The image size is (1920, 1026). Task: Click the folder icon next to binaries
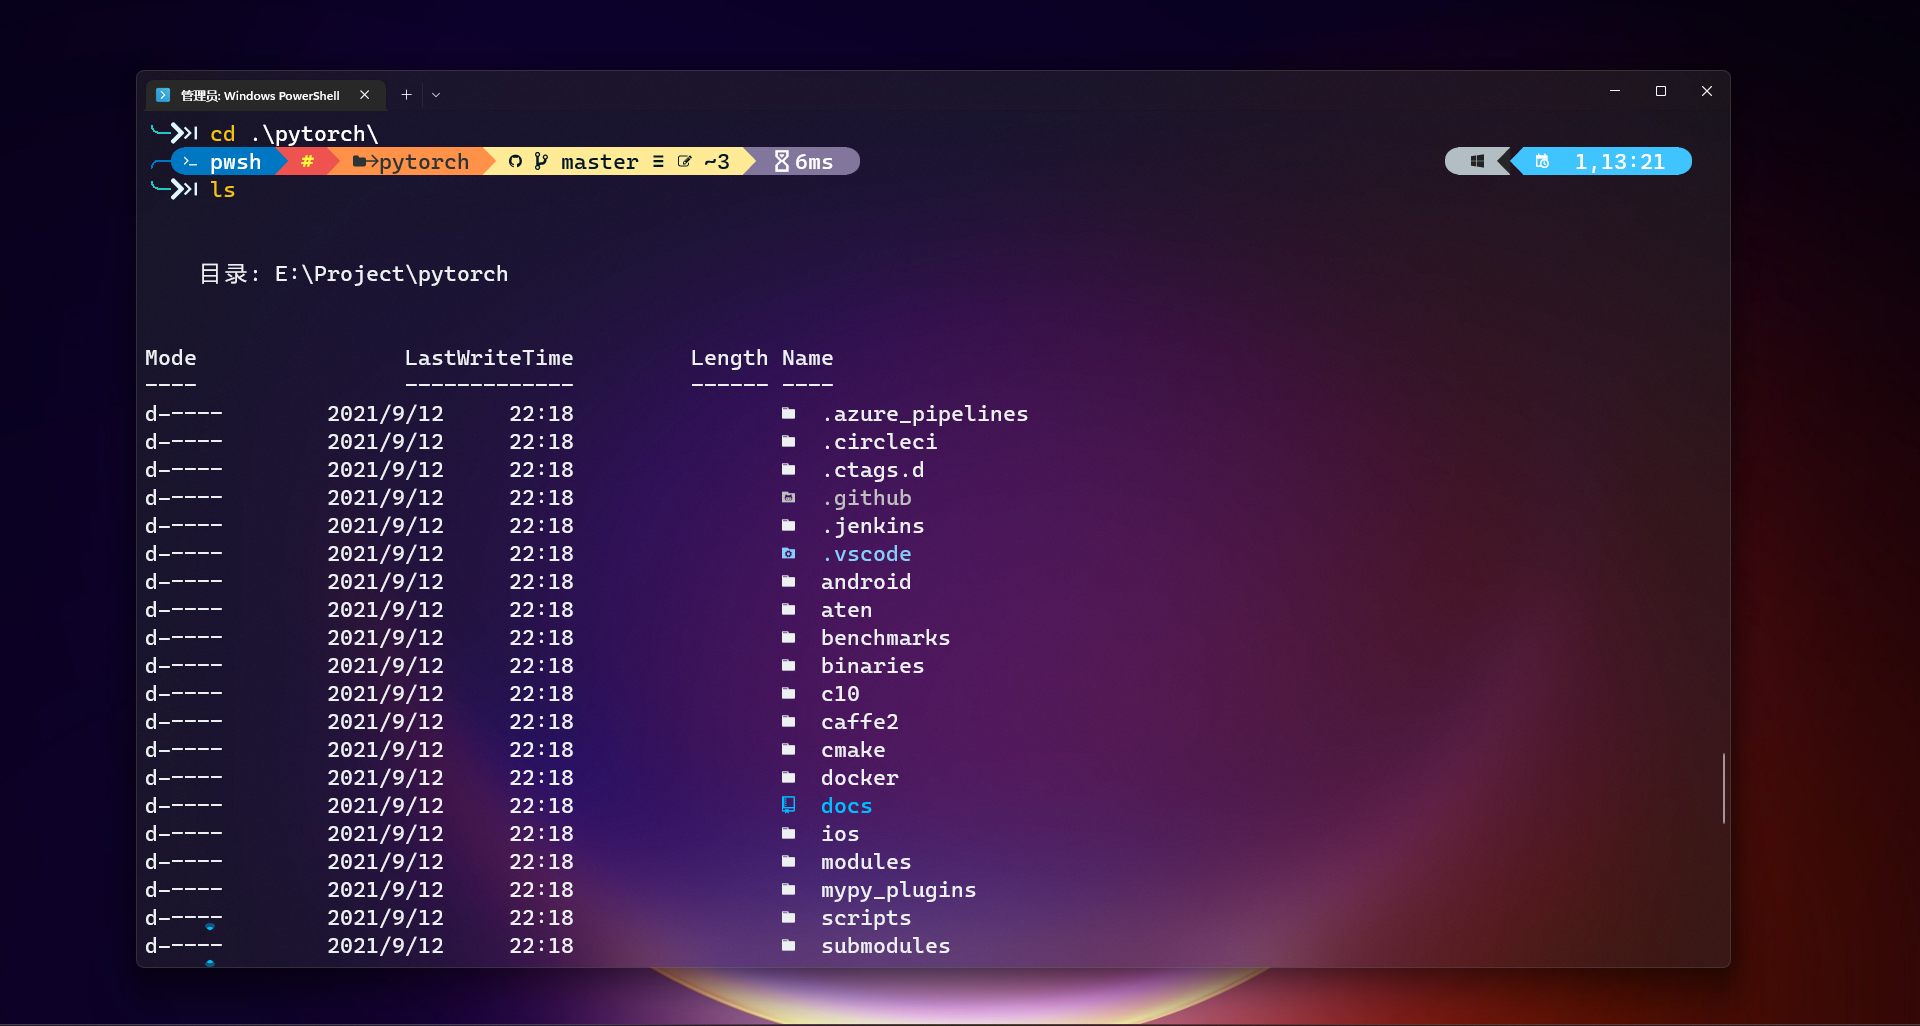tap(788, 666)
